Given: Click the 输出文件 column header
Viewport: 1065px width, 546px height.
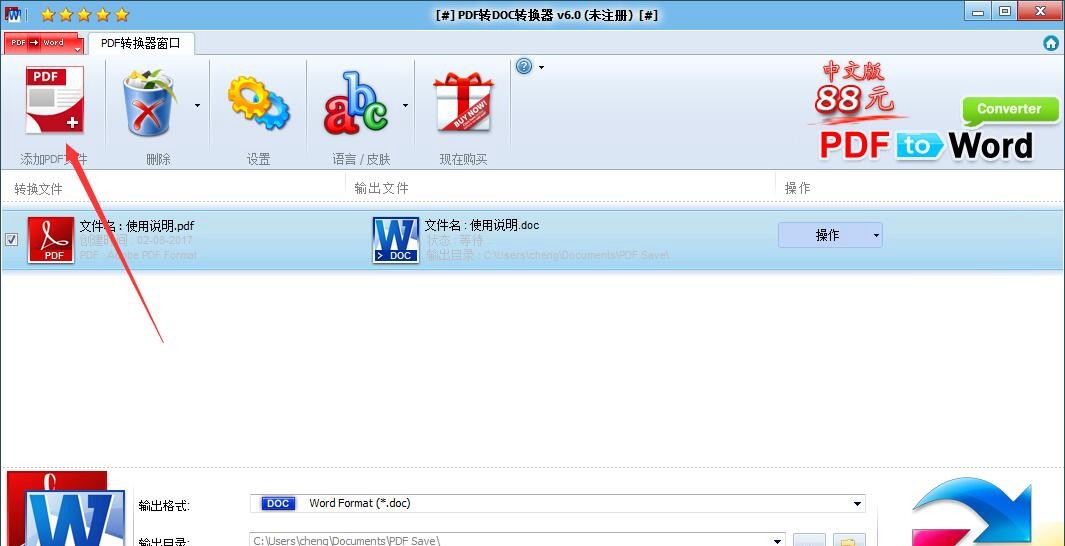Looking at the screenshot, I should [x=382, y=188].
